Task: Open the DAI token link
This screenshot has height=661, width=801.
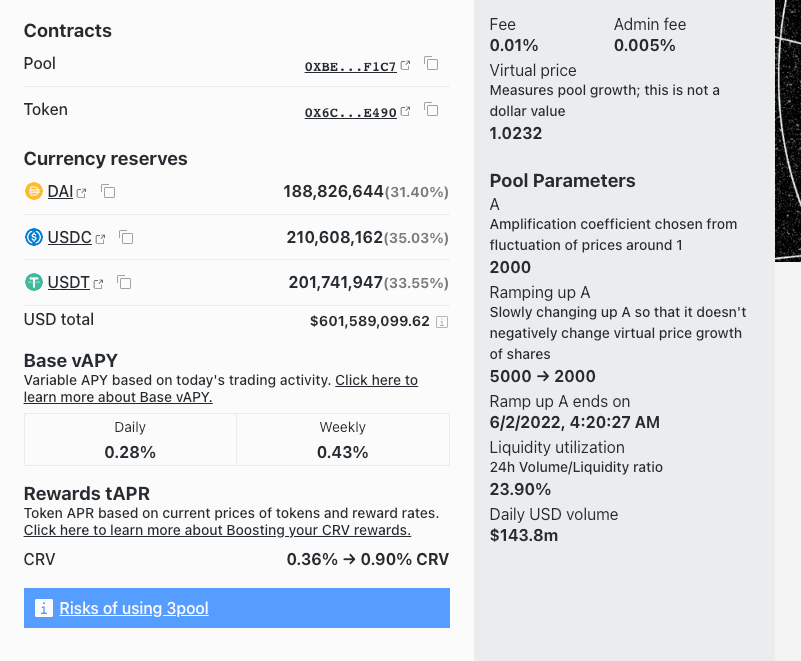Action: point(60,191)
